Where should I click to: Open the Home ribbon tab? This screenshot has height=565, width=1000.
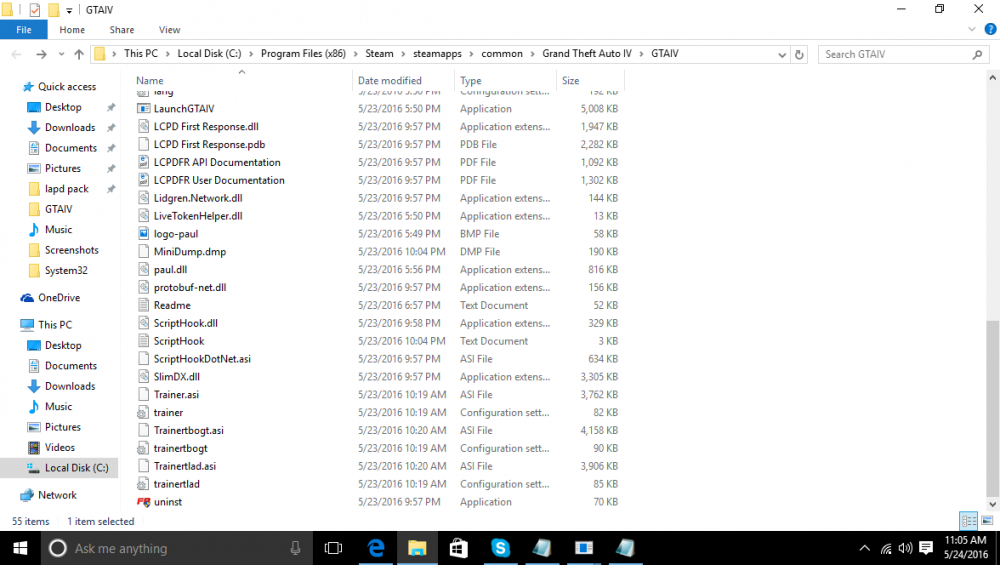[72, 29]
